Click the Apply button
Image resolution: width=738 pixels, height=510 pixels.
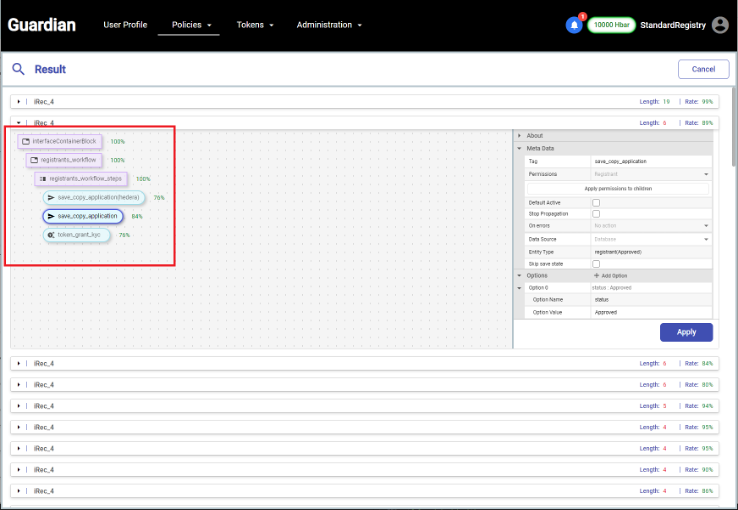(686, 332)
